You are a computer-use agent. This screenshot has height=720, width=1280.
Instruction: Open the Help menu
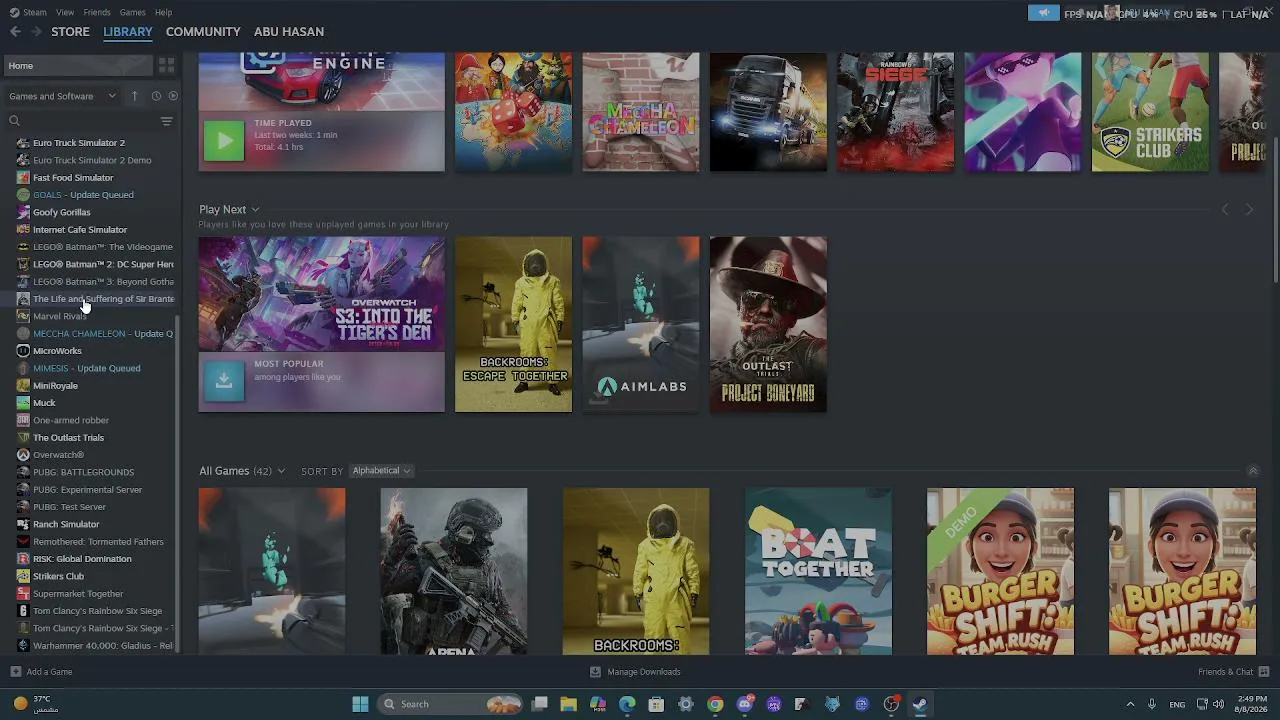coord(164,12)
